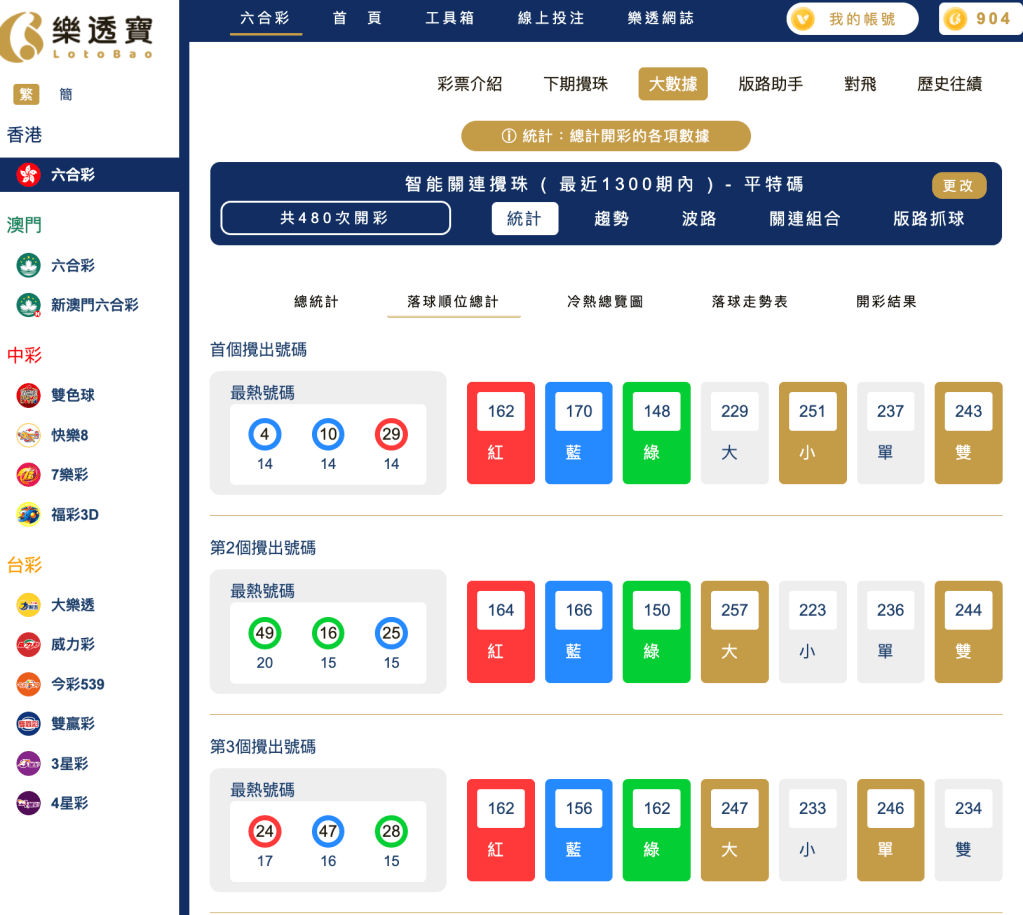The width and height of the screenshot is (1023, 915).
Task: Click hot number ball 49 under 第2個攪出號碼
Action: click(x=263, y=633)
